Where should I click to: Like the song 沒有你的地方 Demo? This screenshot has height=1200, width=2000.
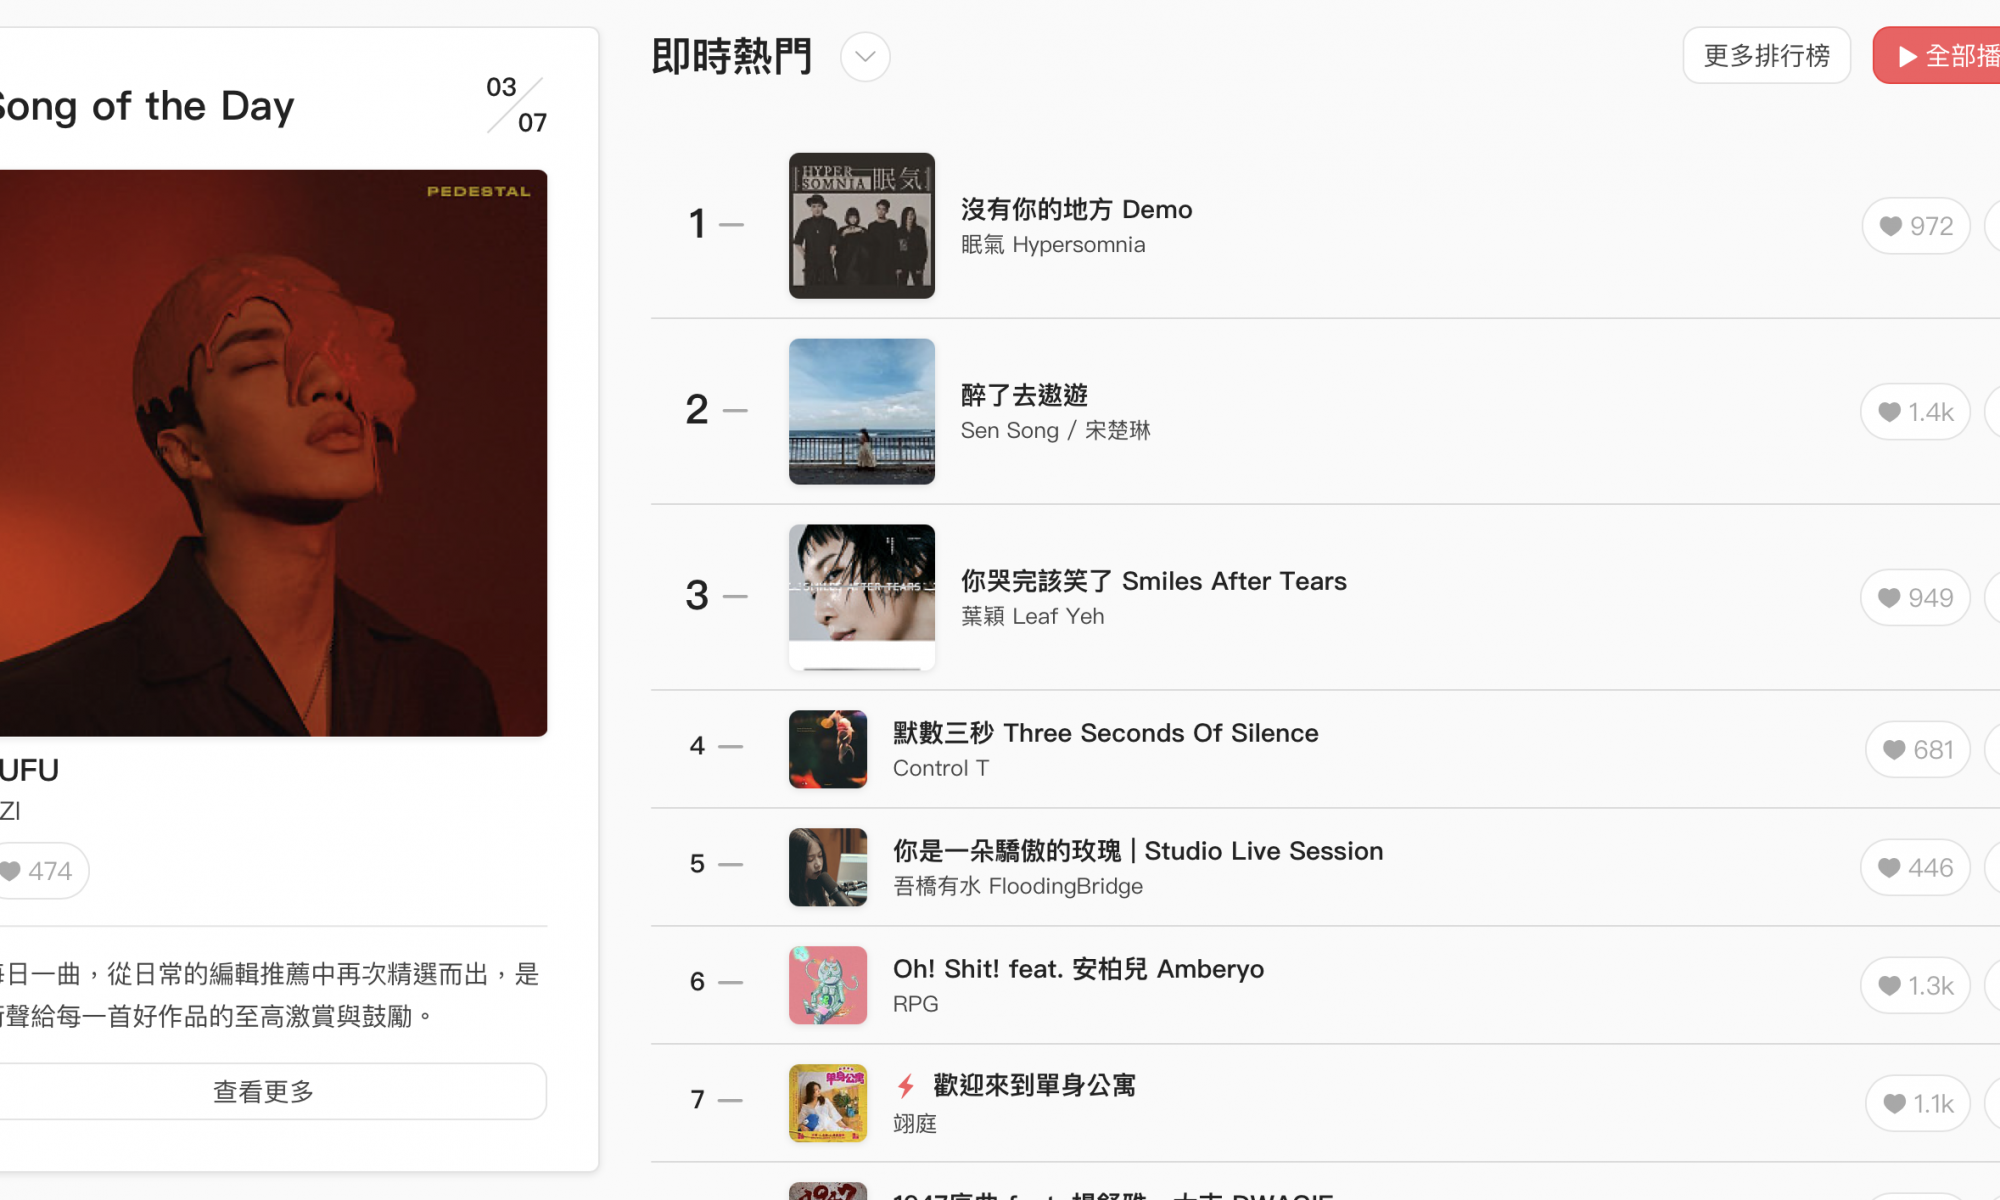point(1915,226)
